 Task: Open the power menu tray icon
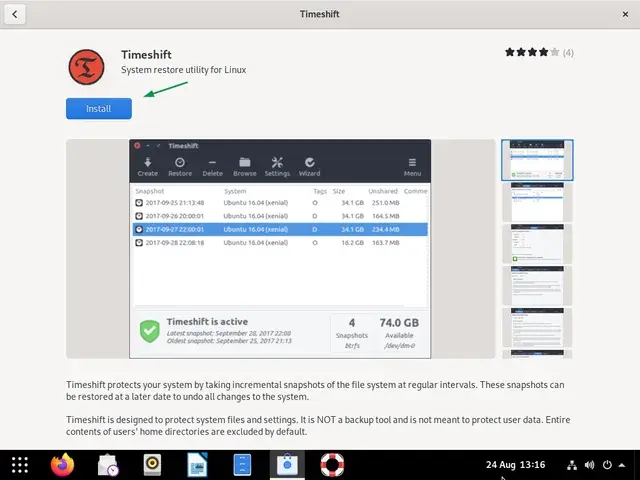coord(607,465)
